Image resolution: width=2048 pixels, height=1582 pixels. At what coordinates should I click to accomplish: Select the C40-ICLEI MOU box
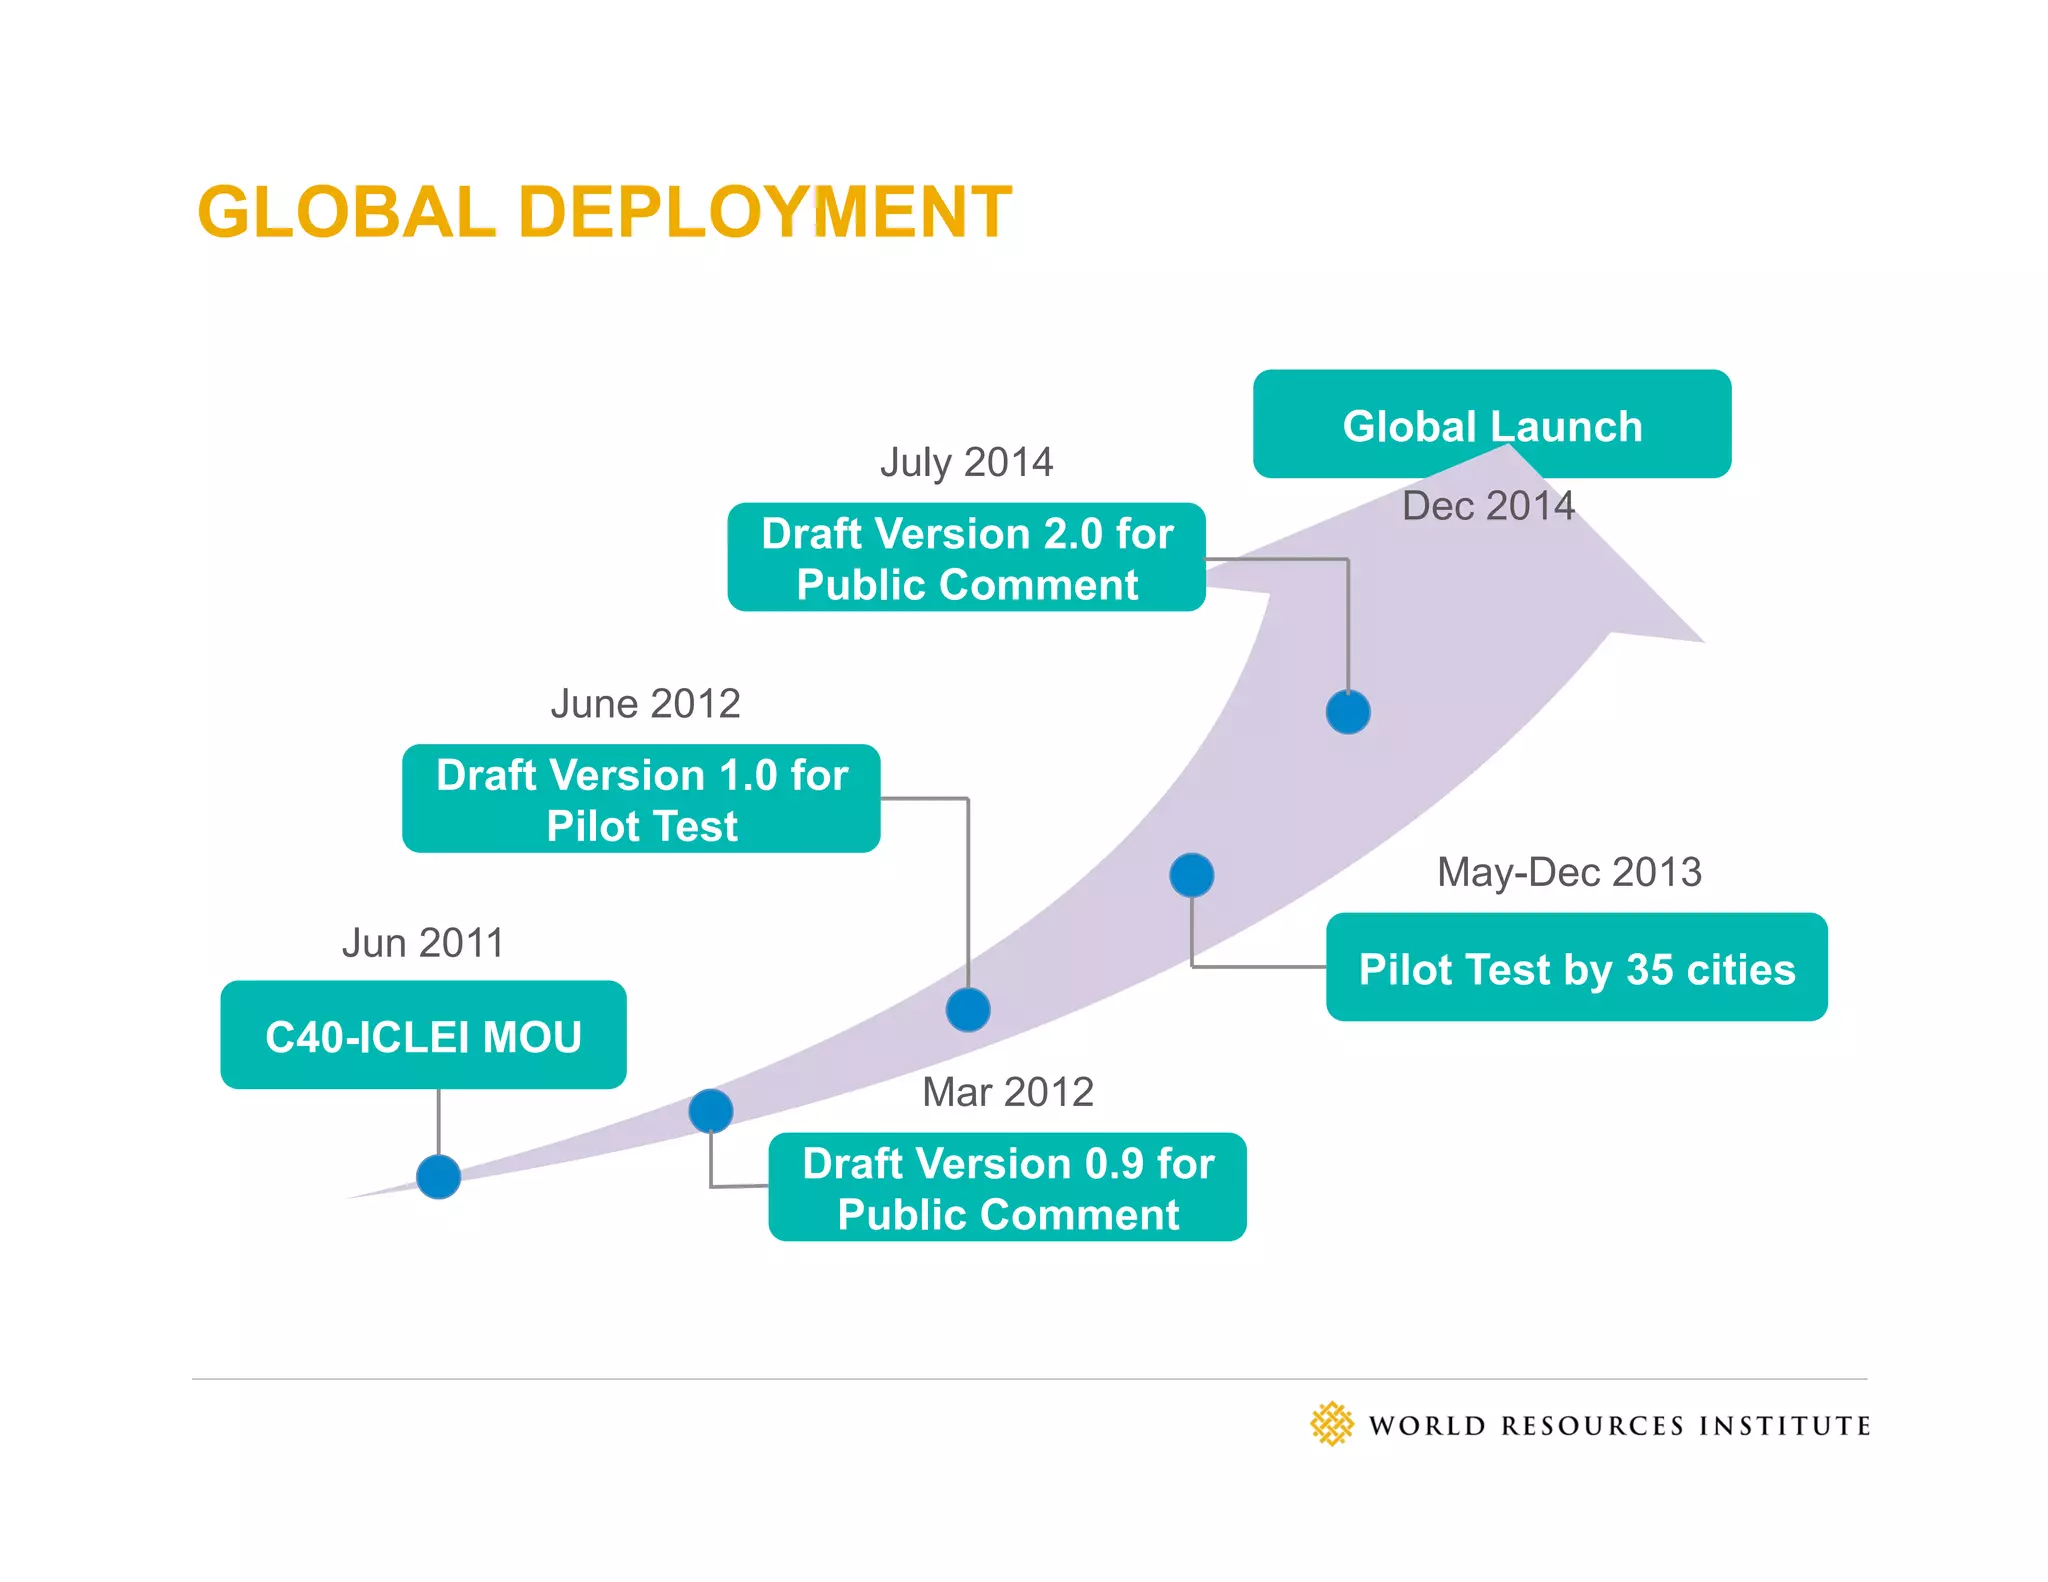pos(423,1035)
